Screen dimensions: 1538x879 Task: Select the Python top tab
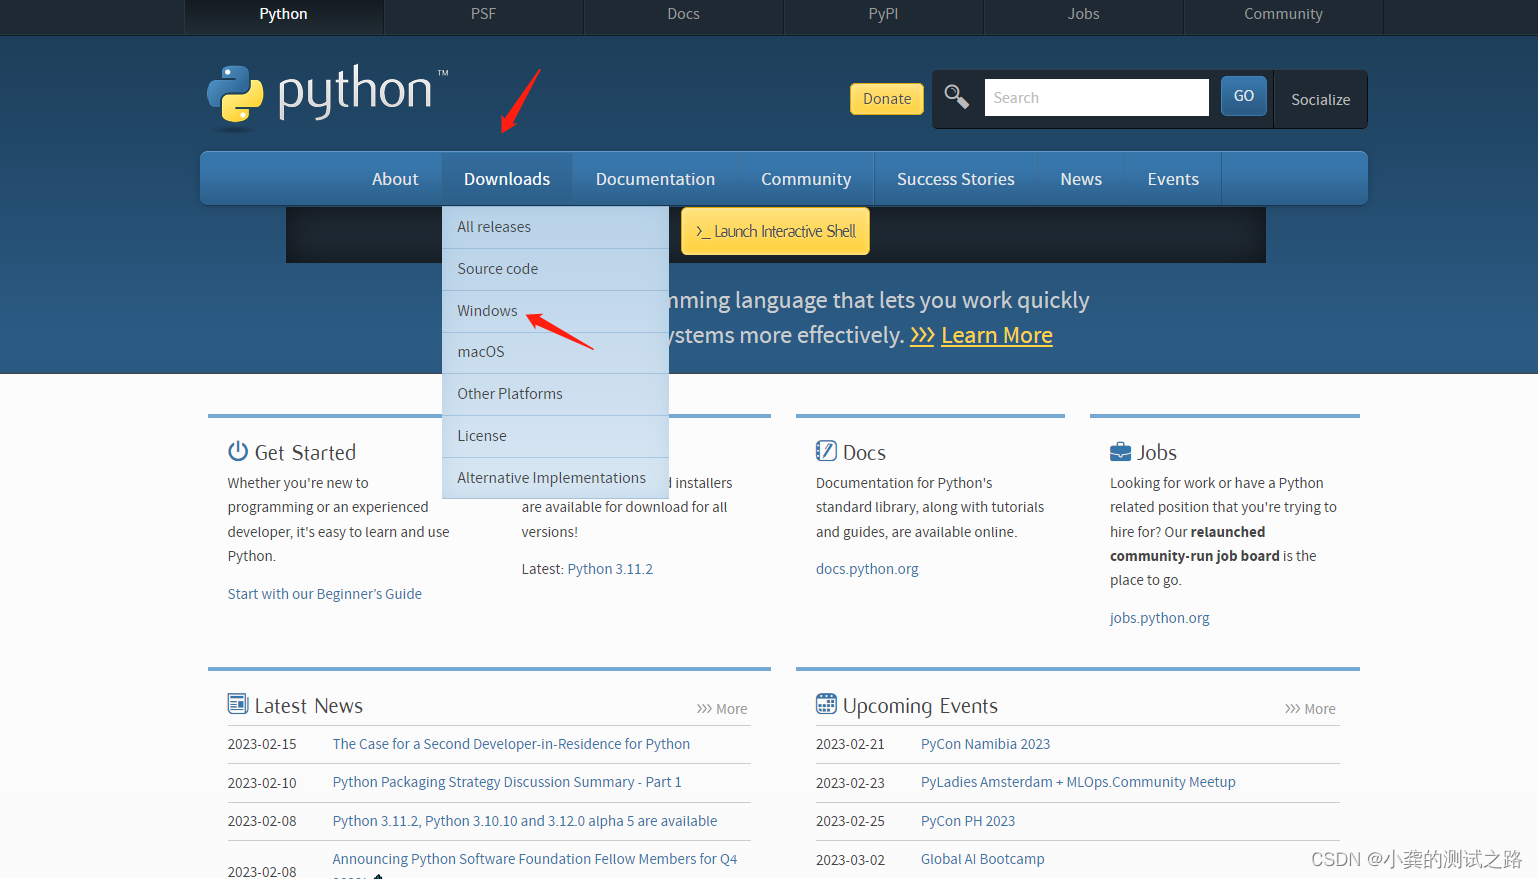point(283,14)
